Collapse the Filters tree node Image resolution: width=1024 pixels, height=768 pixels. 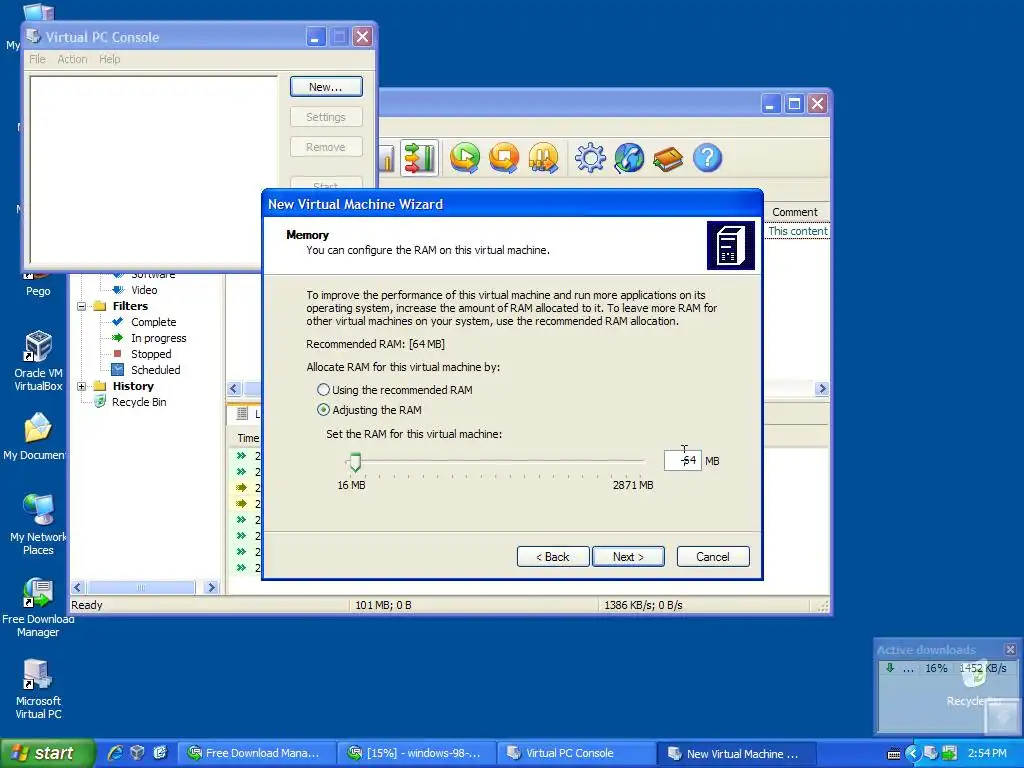point(82,306)
